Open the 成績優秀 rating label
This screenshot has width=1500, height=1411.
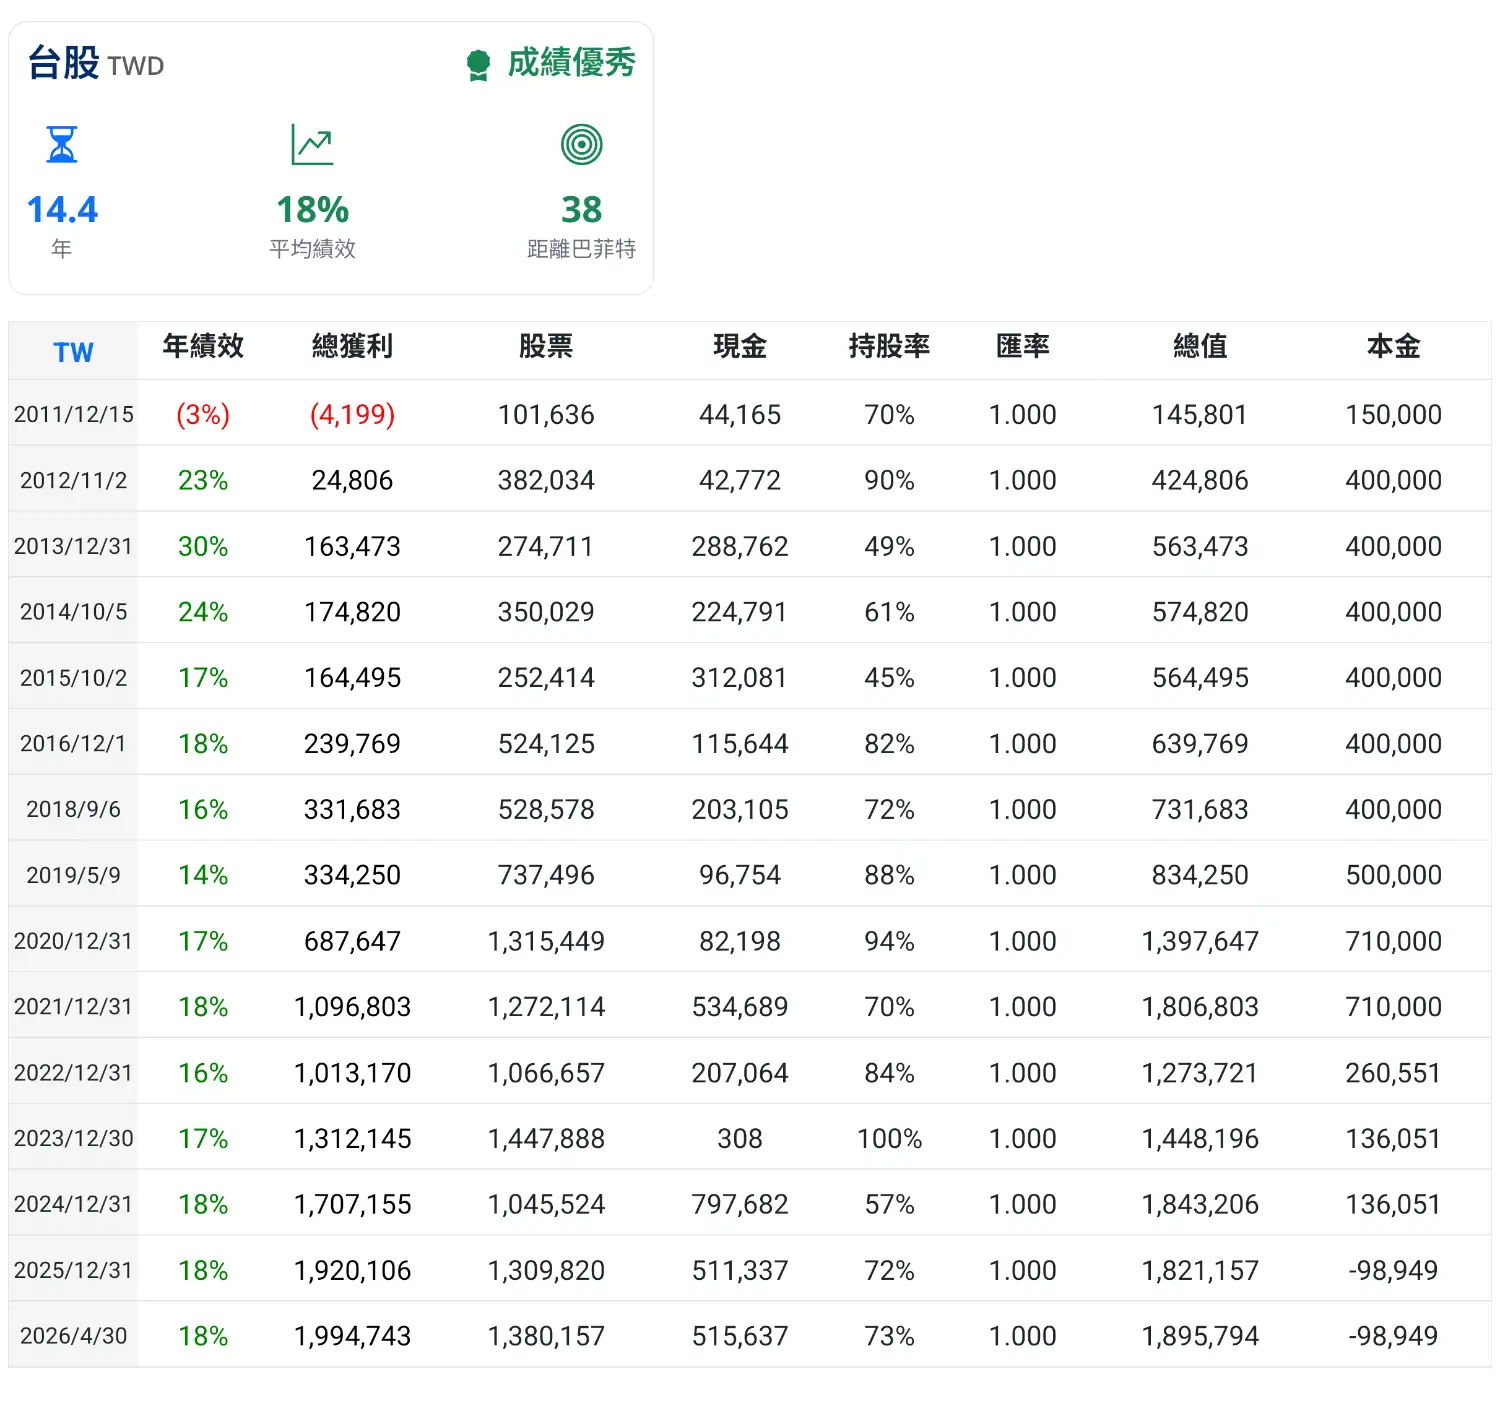pyautogui.click(x=571, y=63)
